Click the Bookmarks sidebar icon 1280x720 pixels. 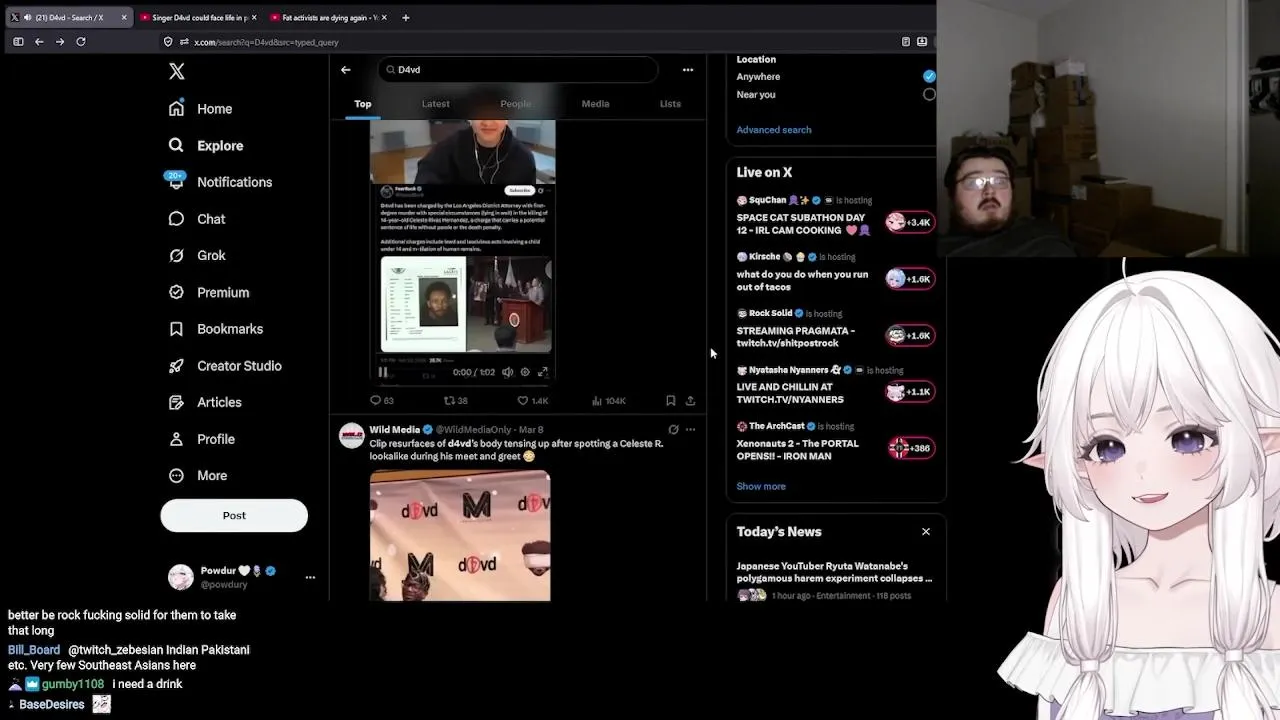[176, 329]
